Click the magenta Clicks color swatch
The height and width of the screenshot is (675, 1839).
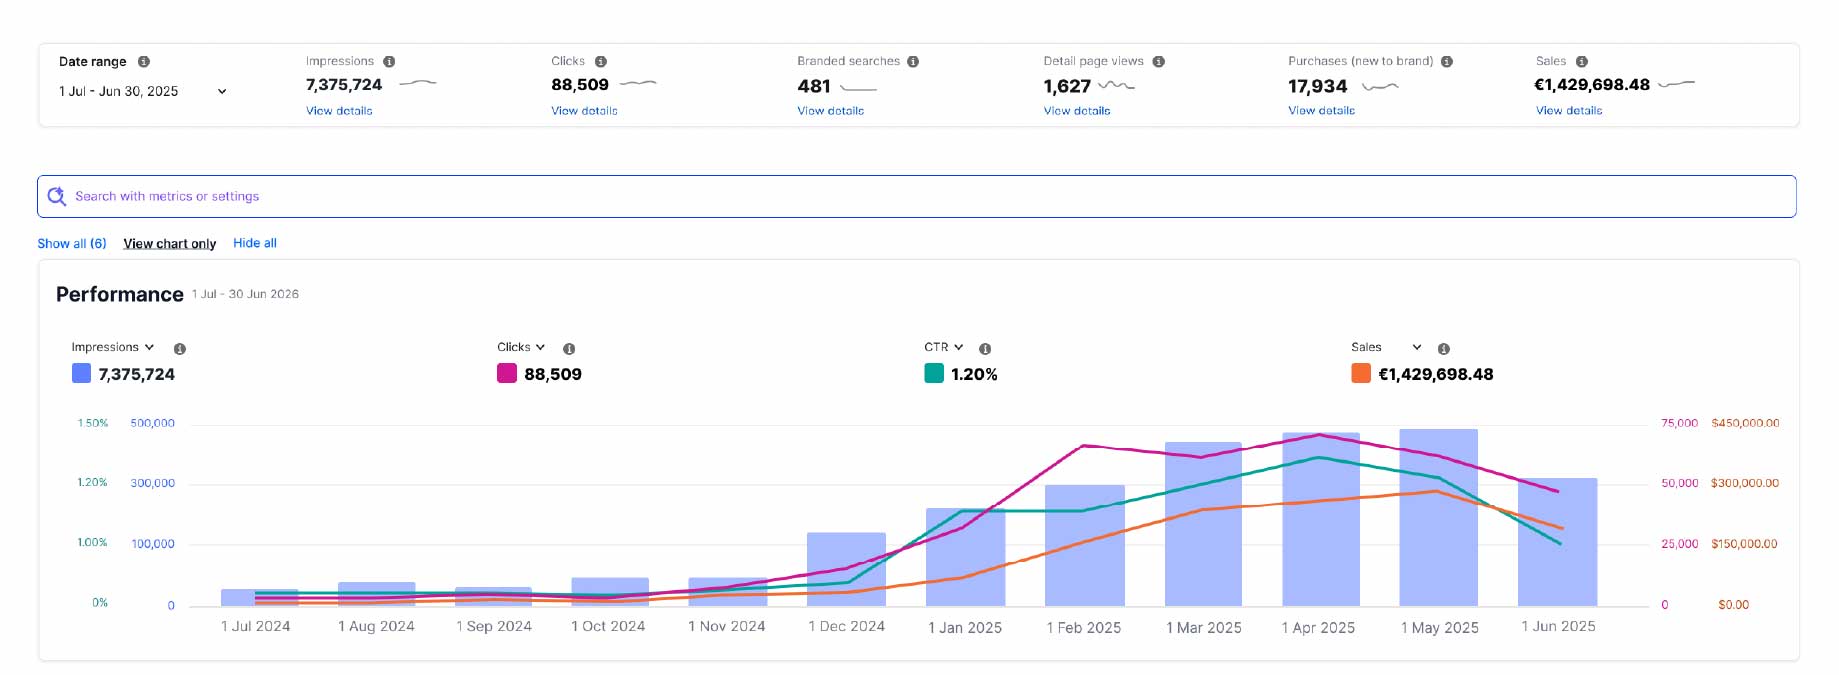click(x=507, y=373)
